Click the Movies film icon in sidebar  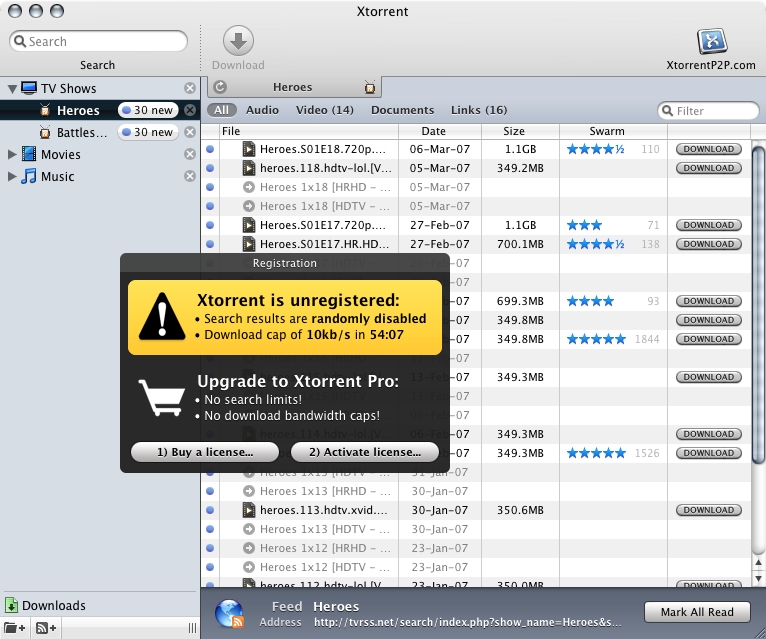[29, 154]
